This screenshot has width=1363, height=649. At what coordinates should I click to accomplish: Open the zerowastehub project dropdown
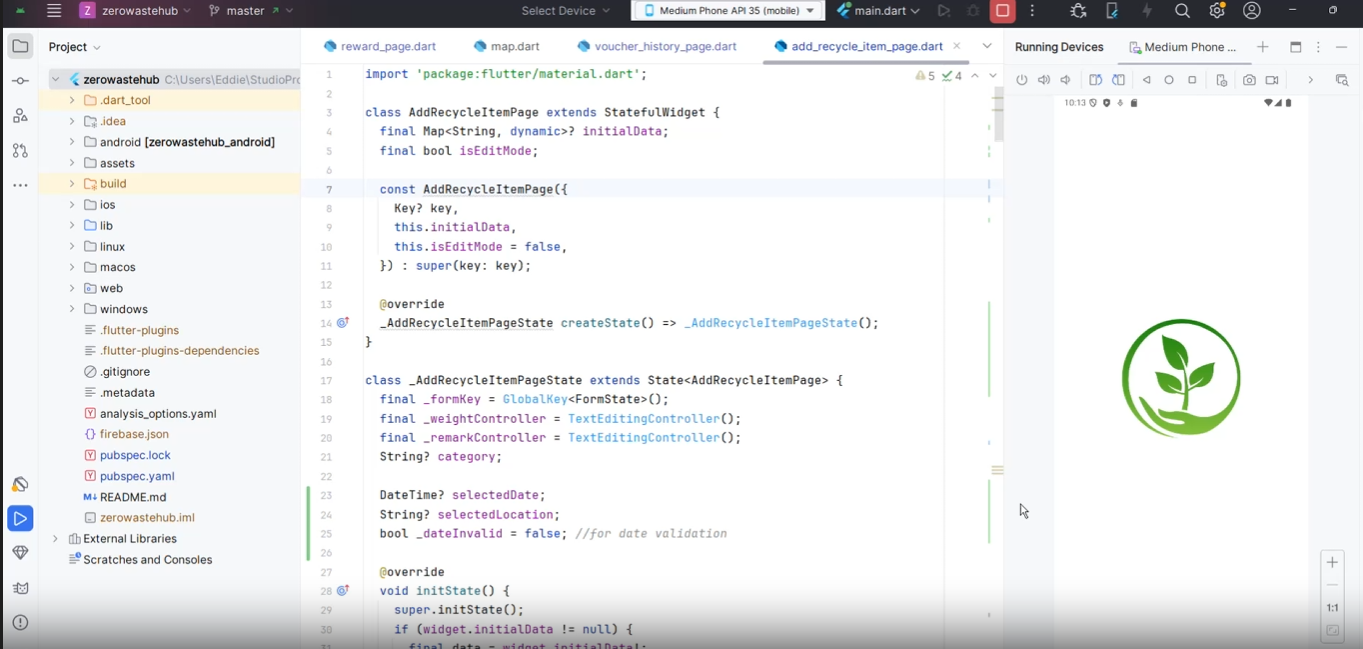pyautogui.click(x=138, y=11)
